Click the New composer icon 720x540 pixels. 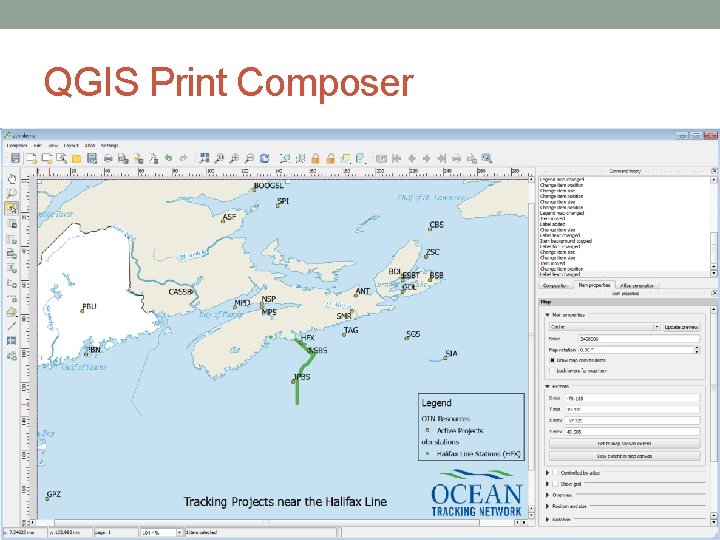[31, 158]
